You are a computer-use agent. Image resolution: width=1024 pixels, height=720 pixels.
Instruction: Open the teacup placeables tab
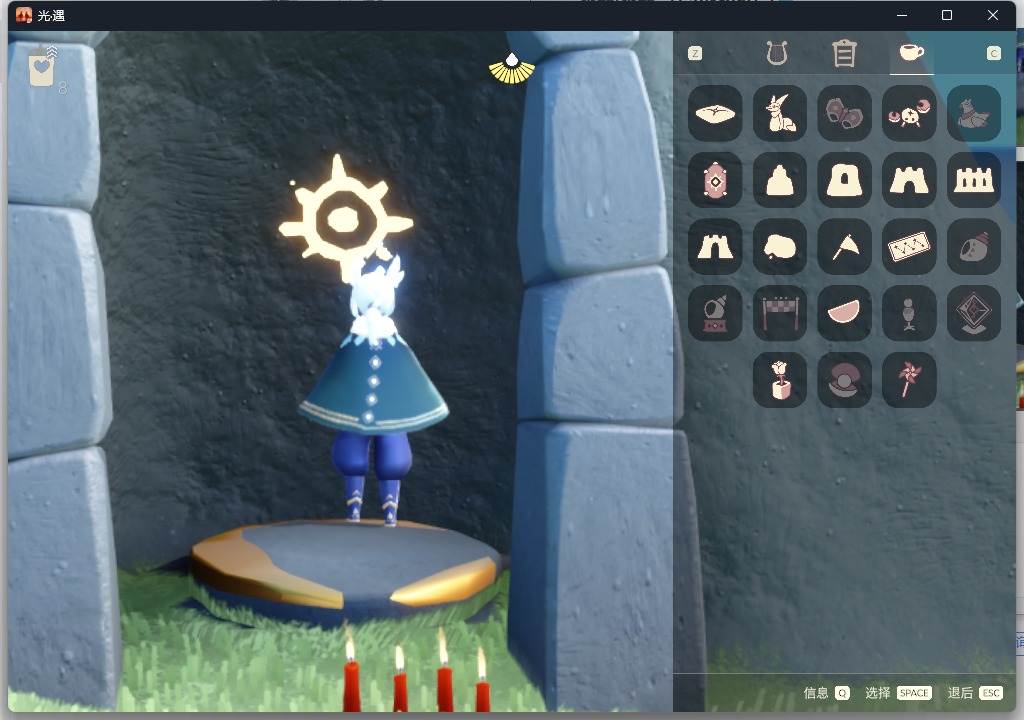(912, 52)
